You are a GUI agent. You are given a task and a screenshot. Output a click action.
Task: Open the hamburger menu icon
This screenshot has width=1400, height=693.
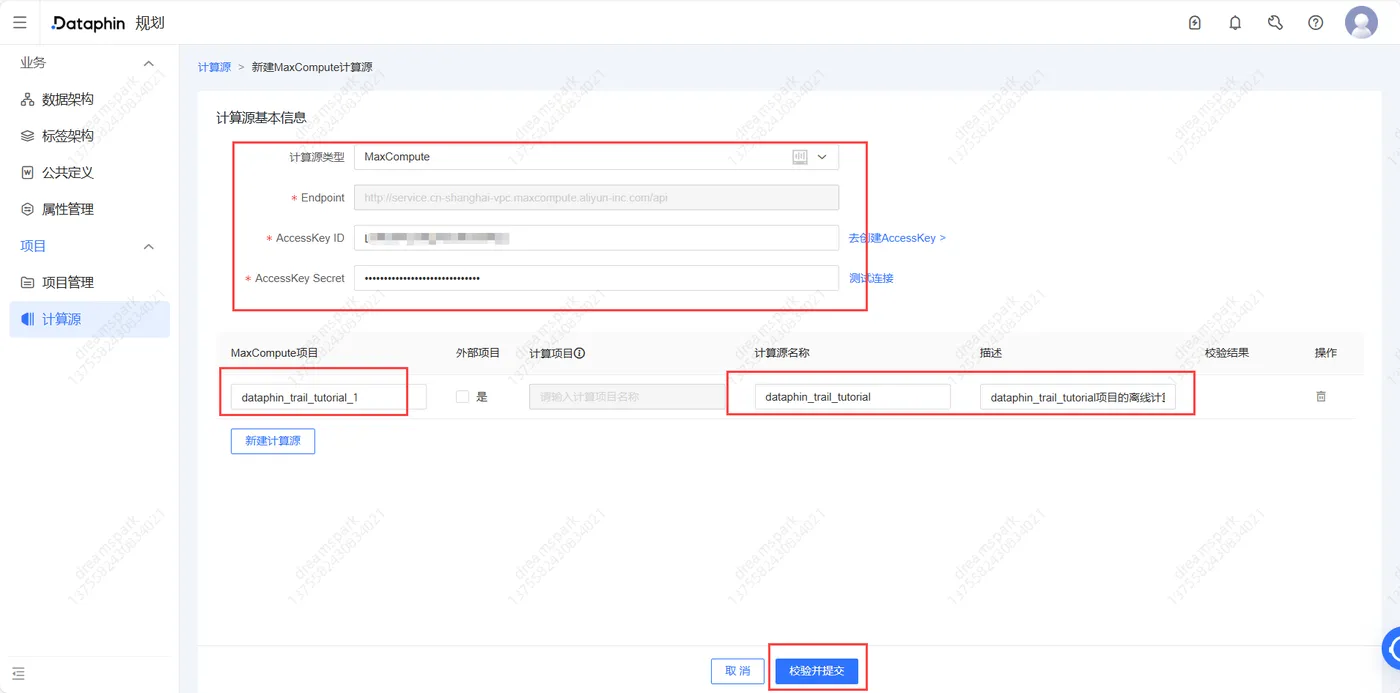pos(20,22)
